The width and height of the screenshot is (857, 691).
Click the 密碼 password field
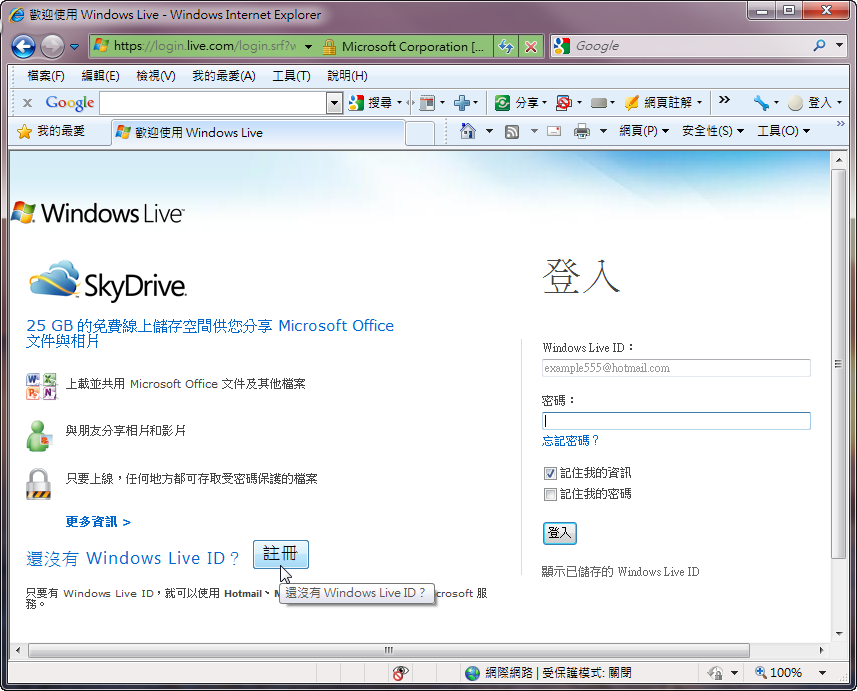(x=676, y=421)
